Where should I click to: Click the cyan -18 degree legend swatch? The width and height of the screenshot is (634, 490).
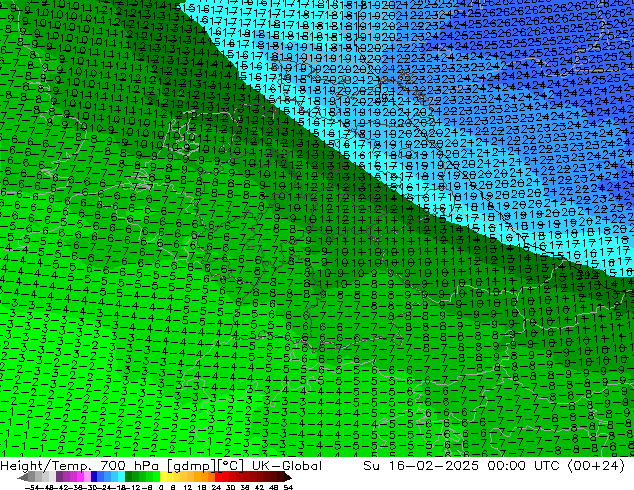121,476
